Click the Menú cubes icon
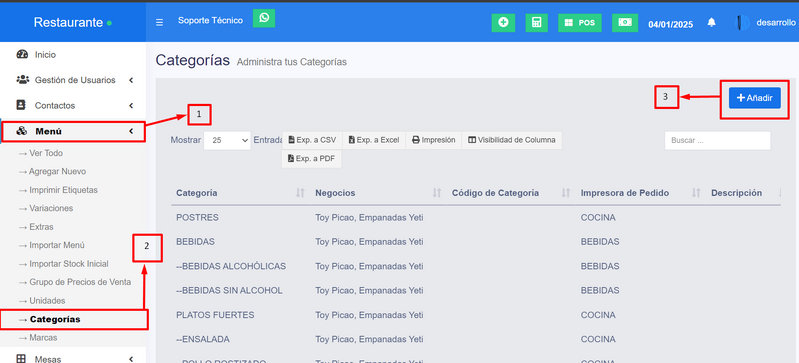The height and width of the screenshot is (363, 799). tap(21, 132)
